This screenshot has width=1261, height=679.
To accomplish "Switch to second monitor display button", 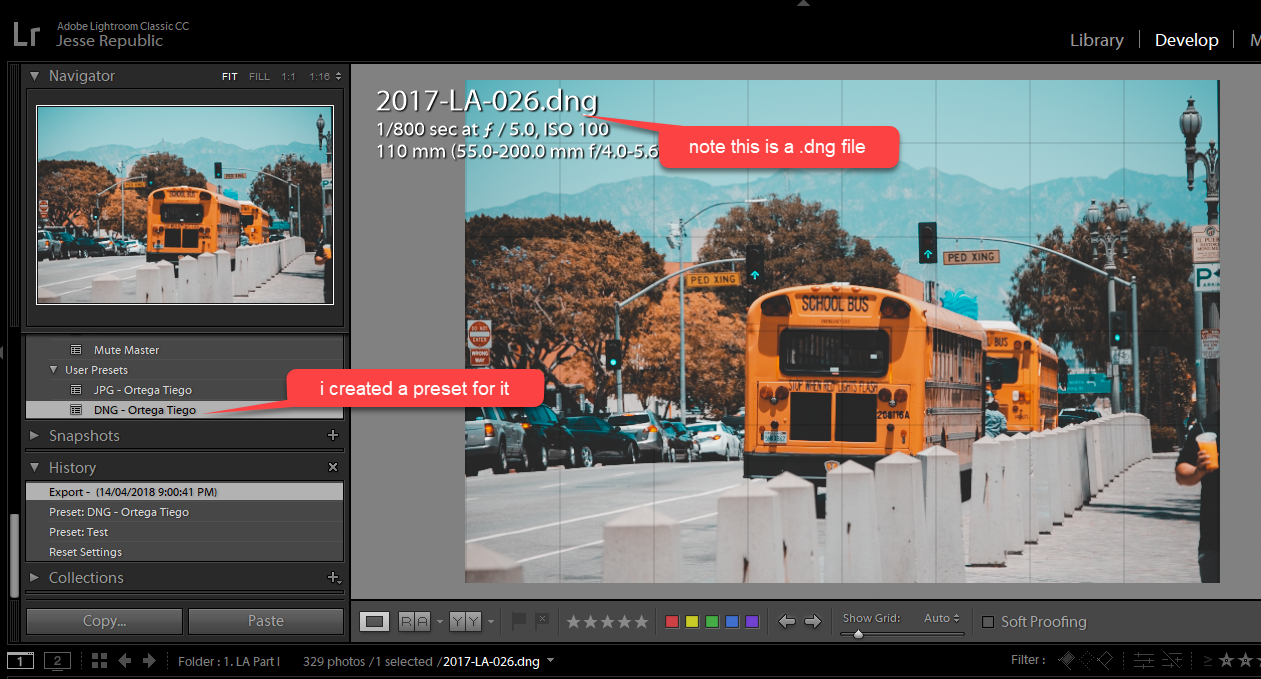I will click(x=57, y=661).
